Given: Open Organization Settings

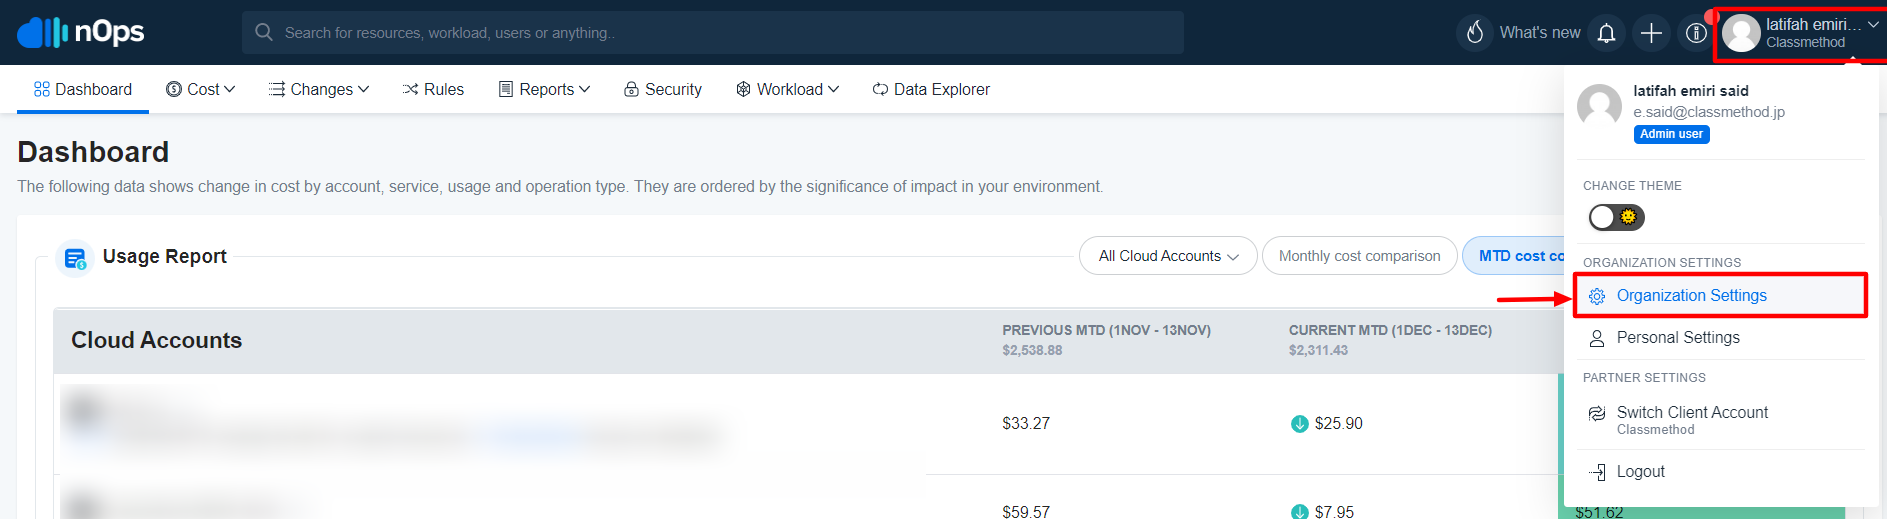Looking at the screenshot, I should [x=1691, y=296].
